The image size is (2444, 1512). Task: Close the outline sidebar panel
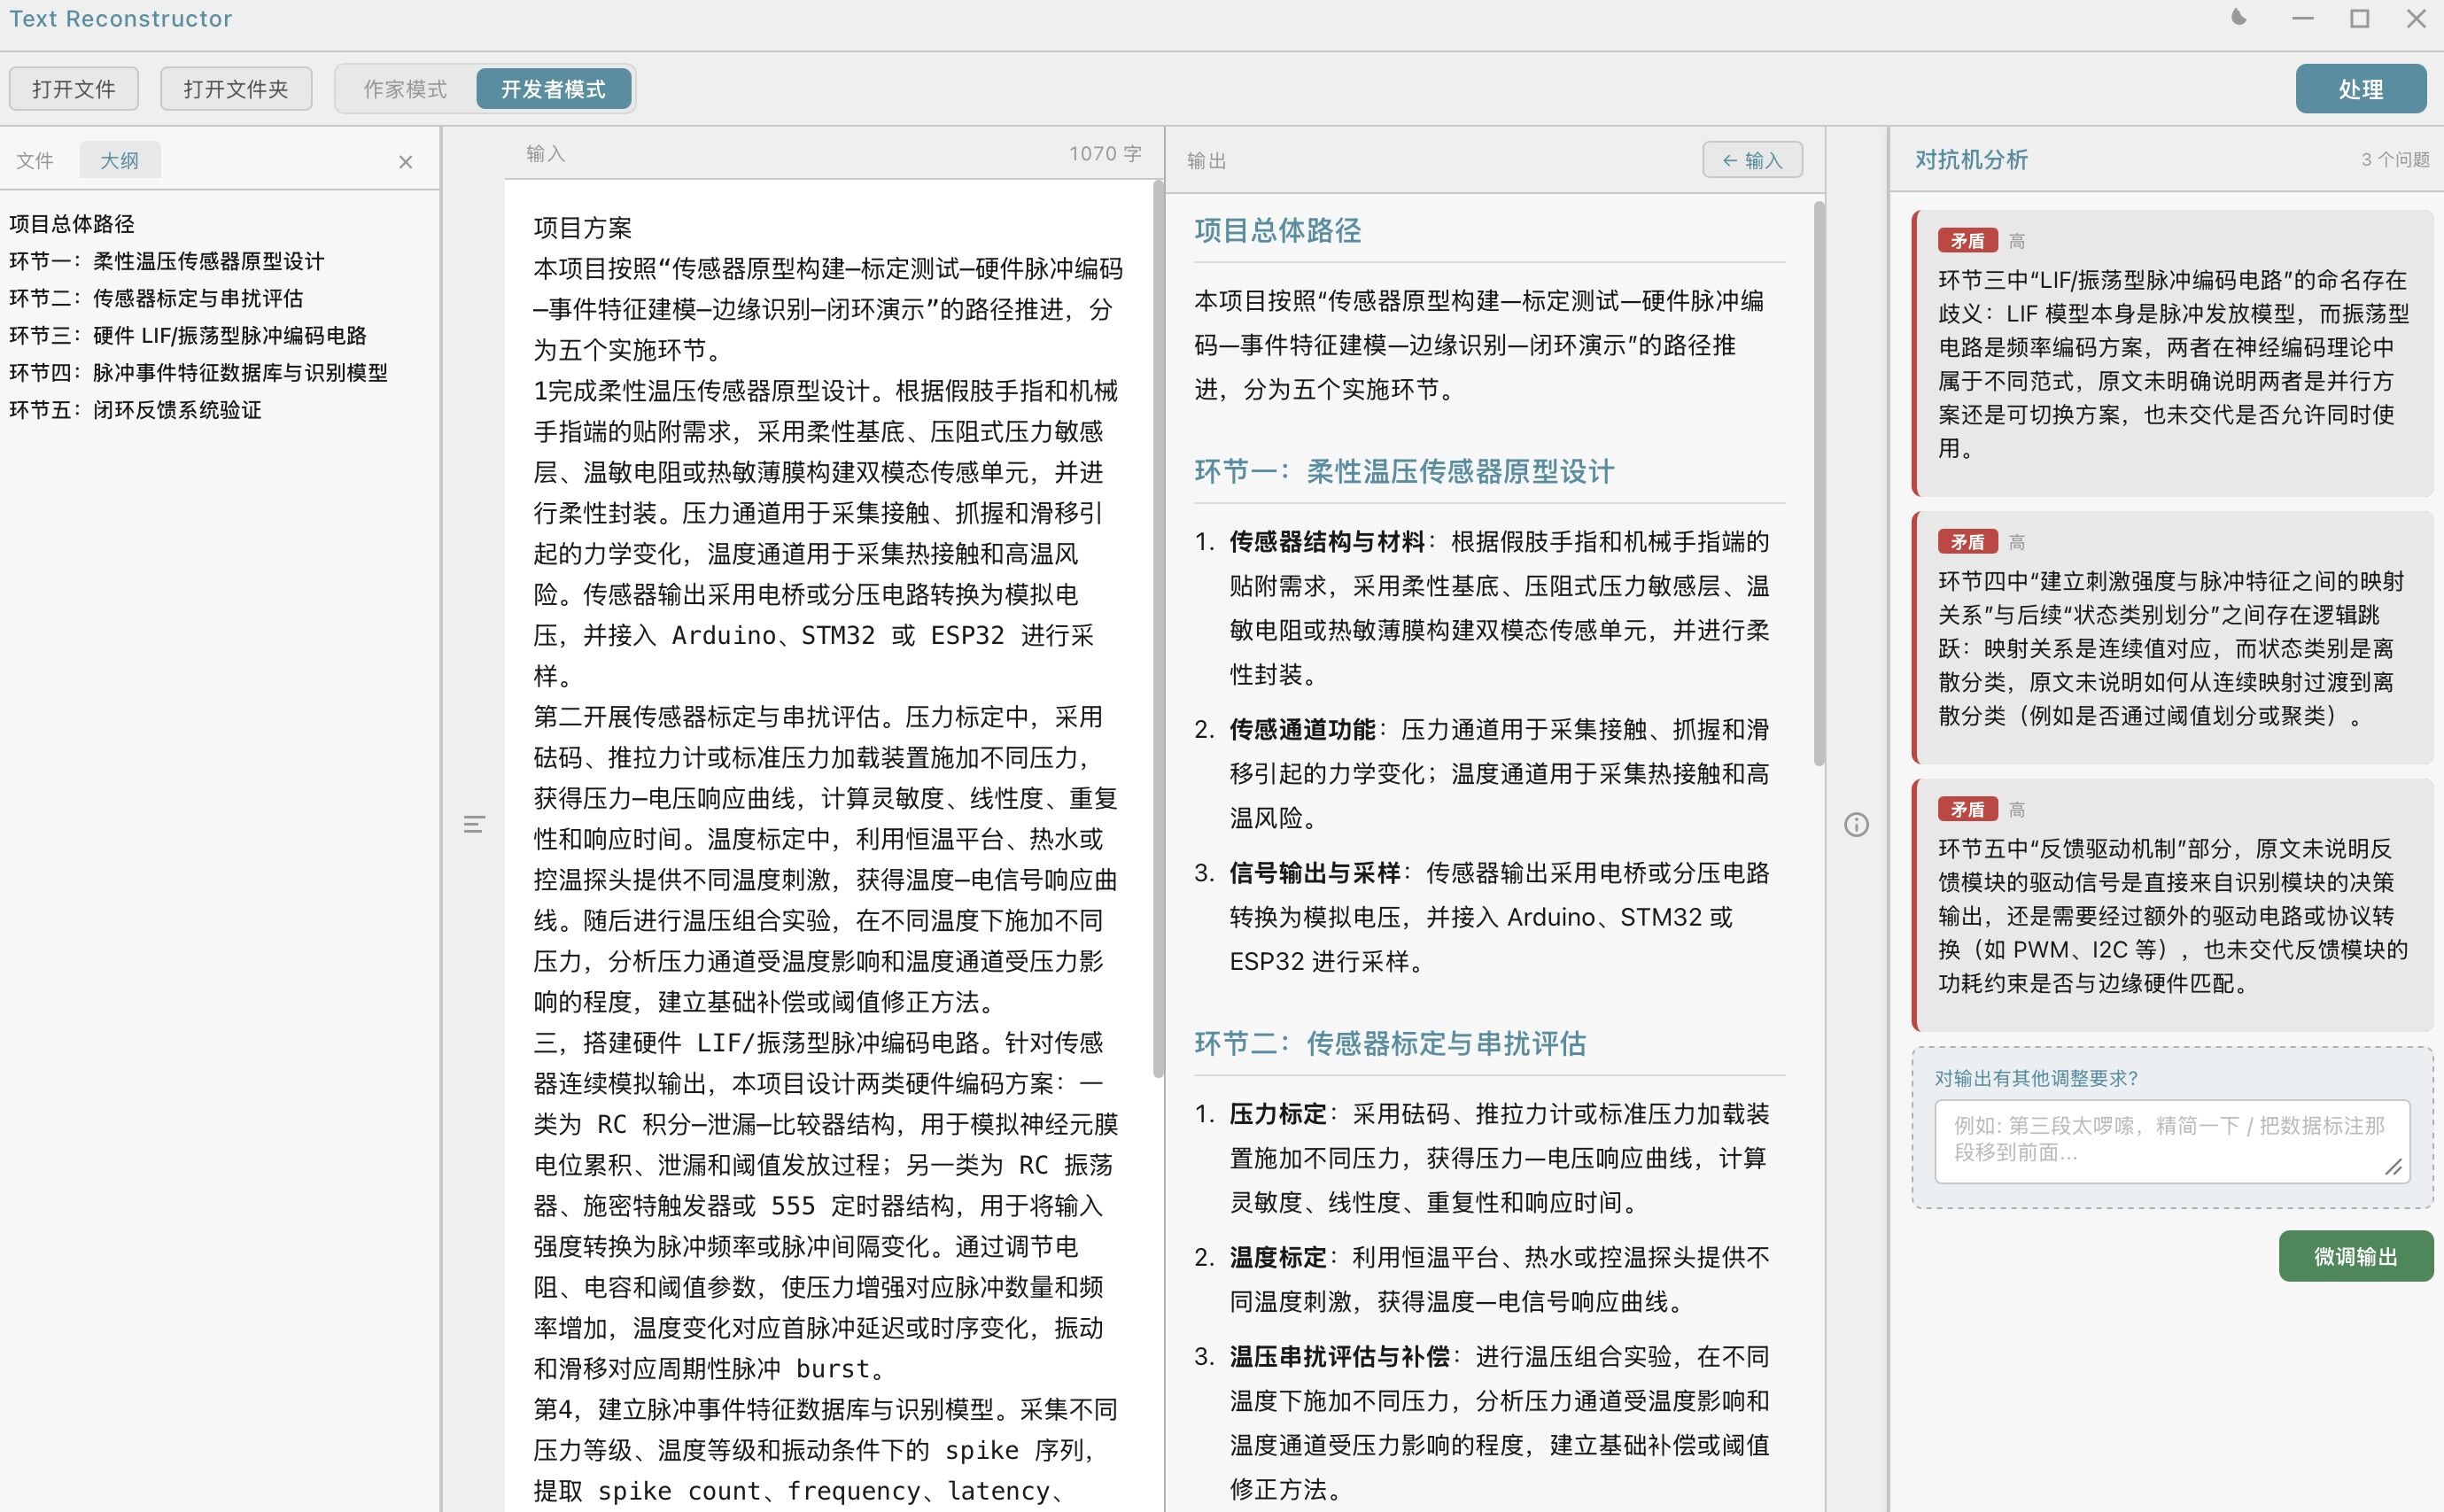coord(405,162)
